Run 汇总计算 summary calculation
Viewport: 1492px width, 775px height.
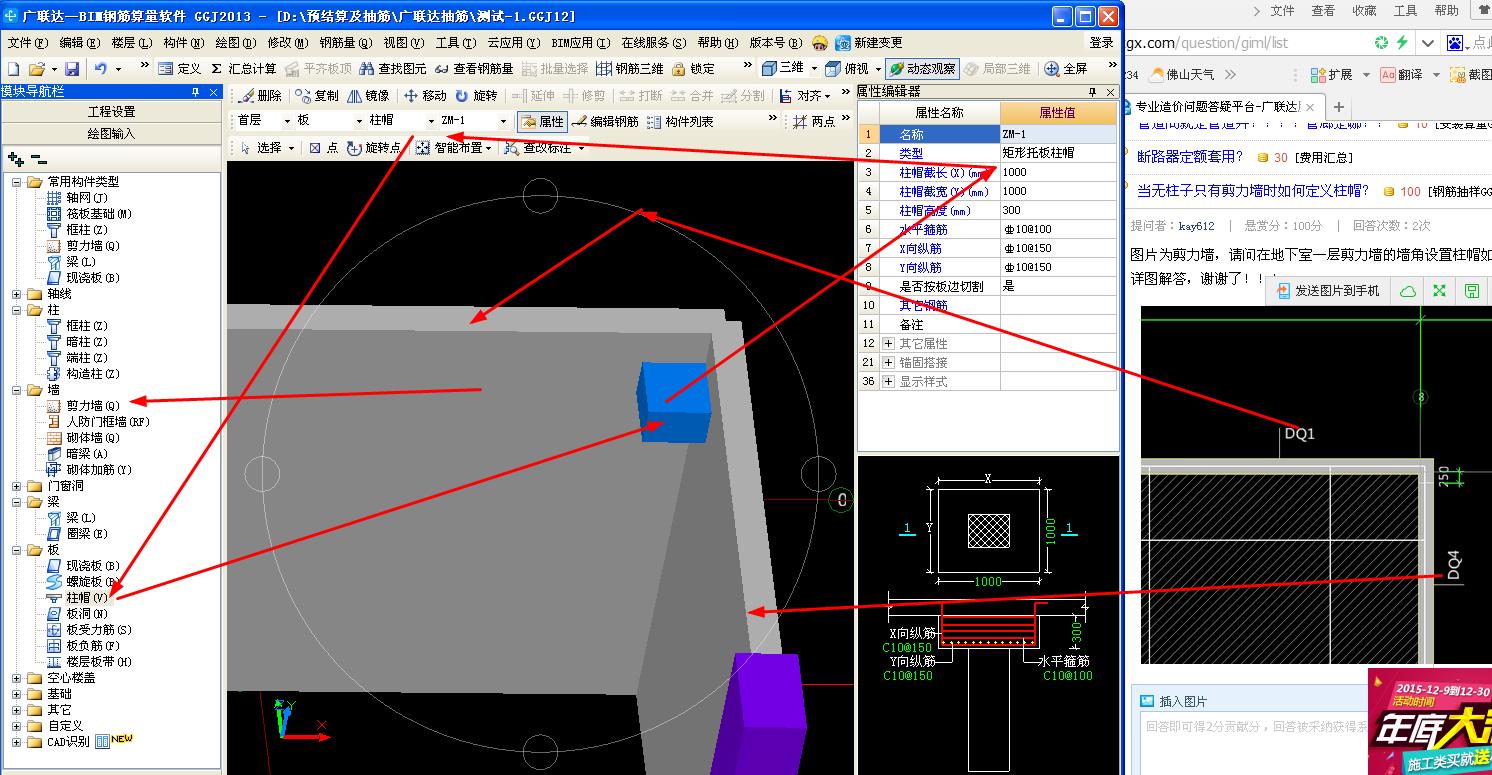click(x=243, y=69)
